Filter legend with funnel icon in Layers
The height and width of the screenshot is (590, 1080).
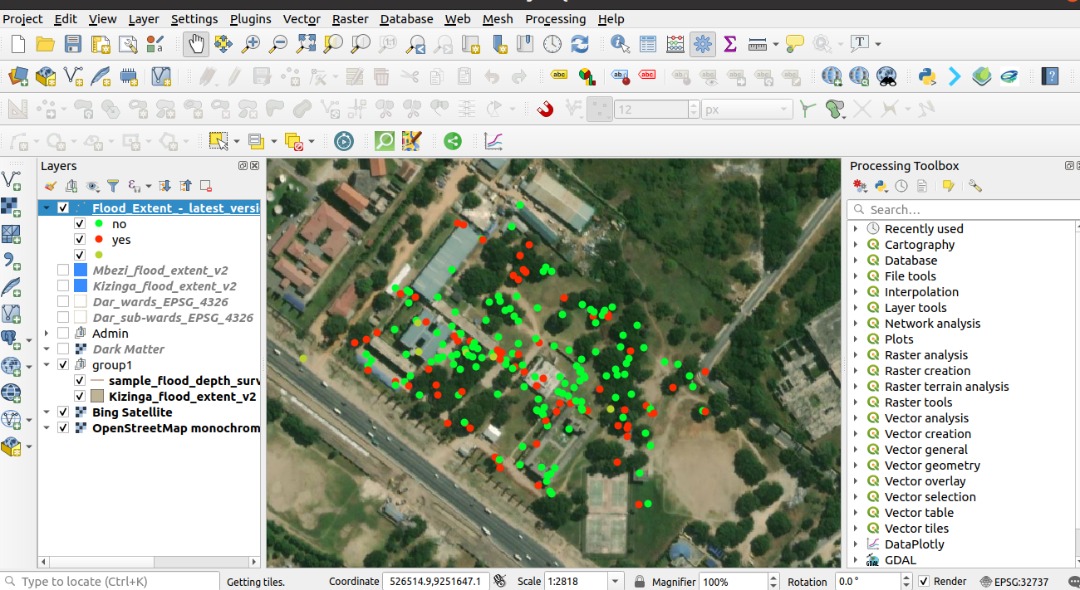113,186
